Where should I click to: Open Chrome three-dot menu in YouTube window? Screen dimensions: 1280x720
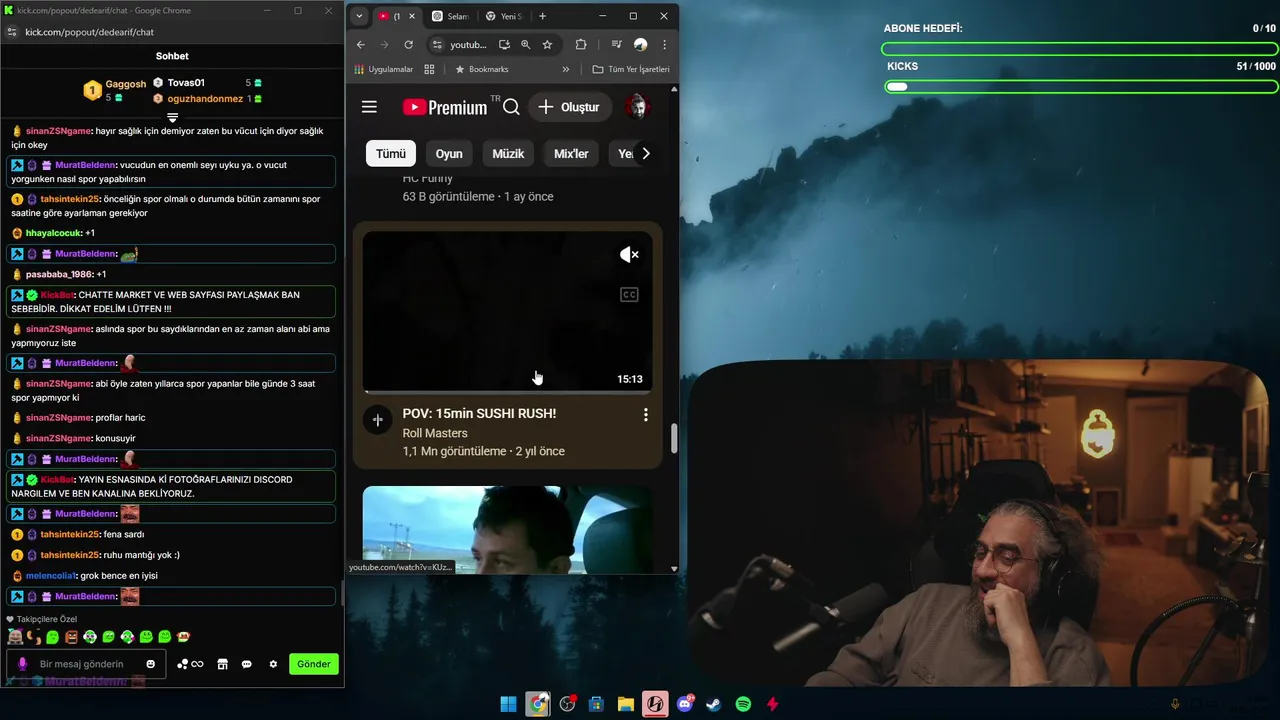click(x=664, y=44)
